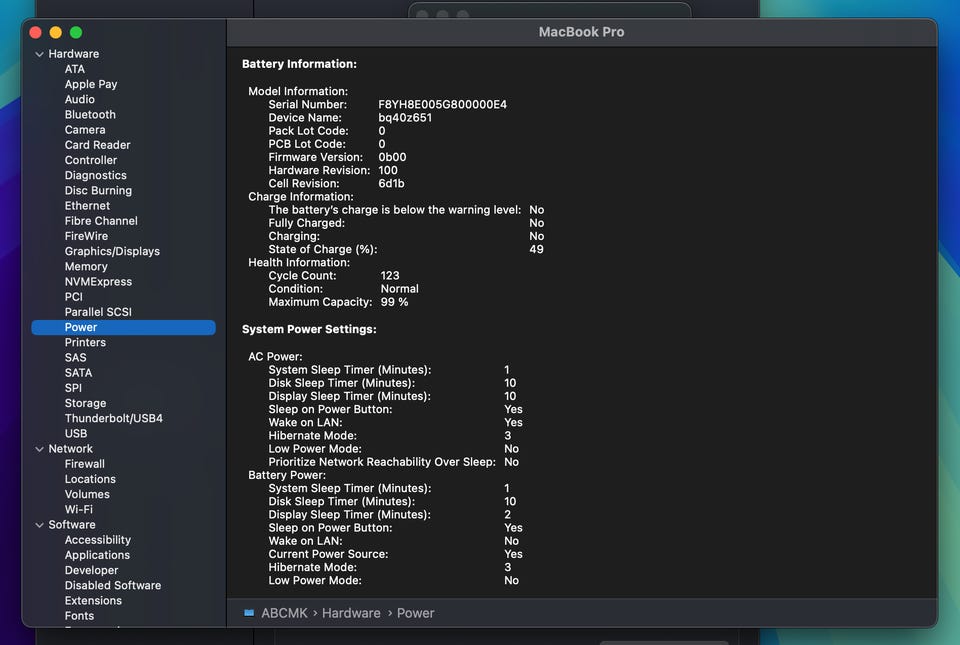Click Hardware in the bottom path bar
The width and height of the screenshot is (960, 645).
click(x=351, y=613)
